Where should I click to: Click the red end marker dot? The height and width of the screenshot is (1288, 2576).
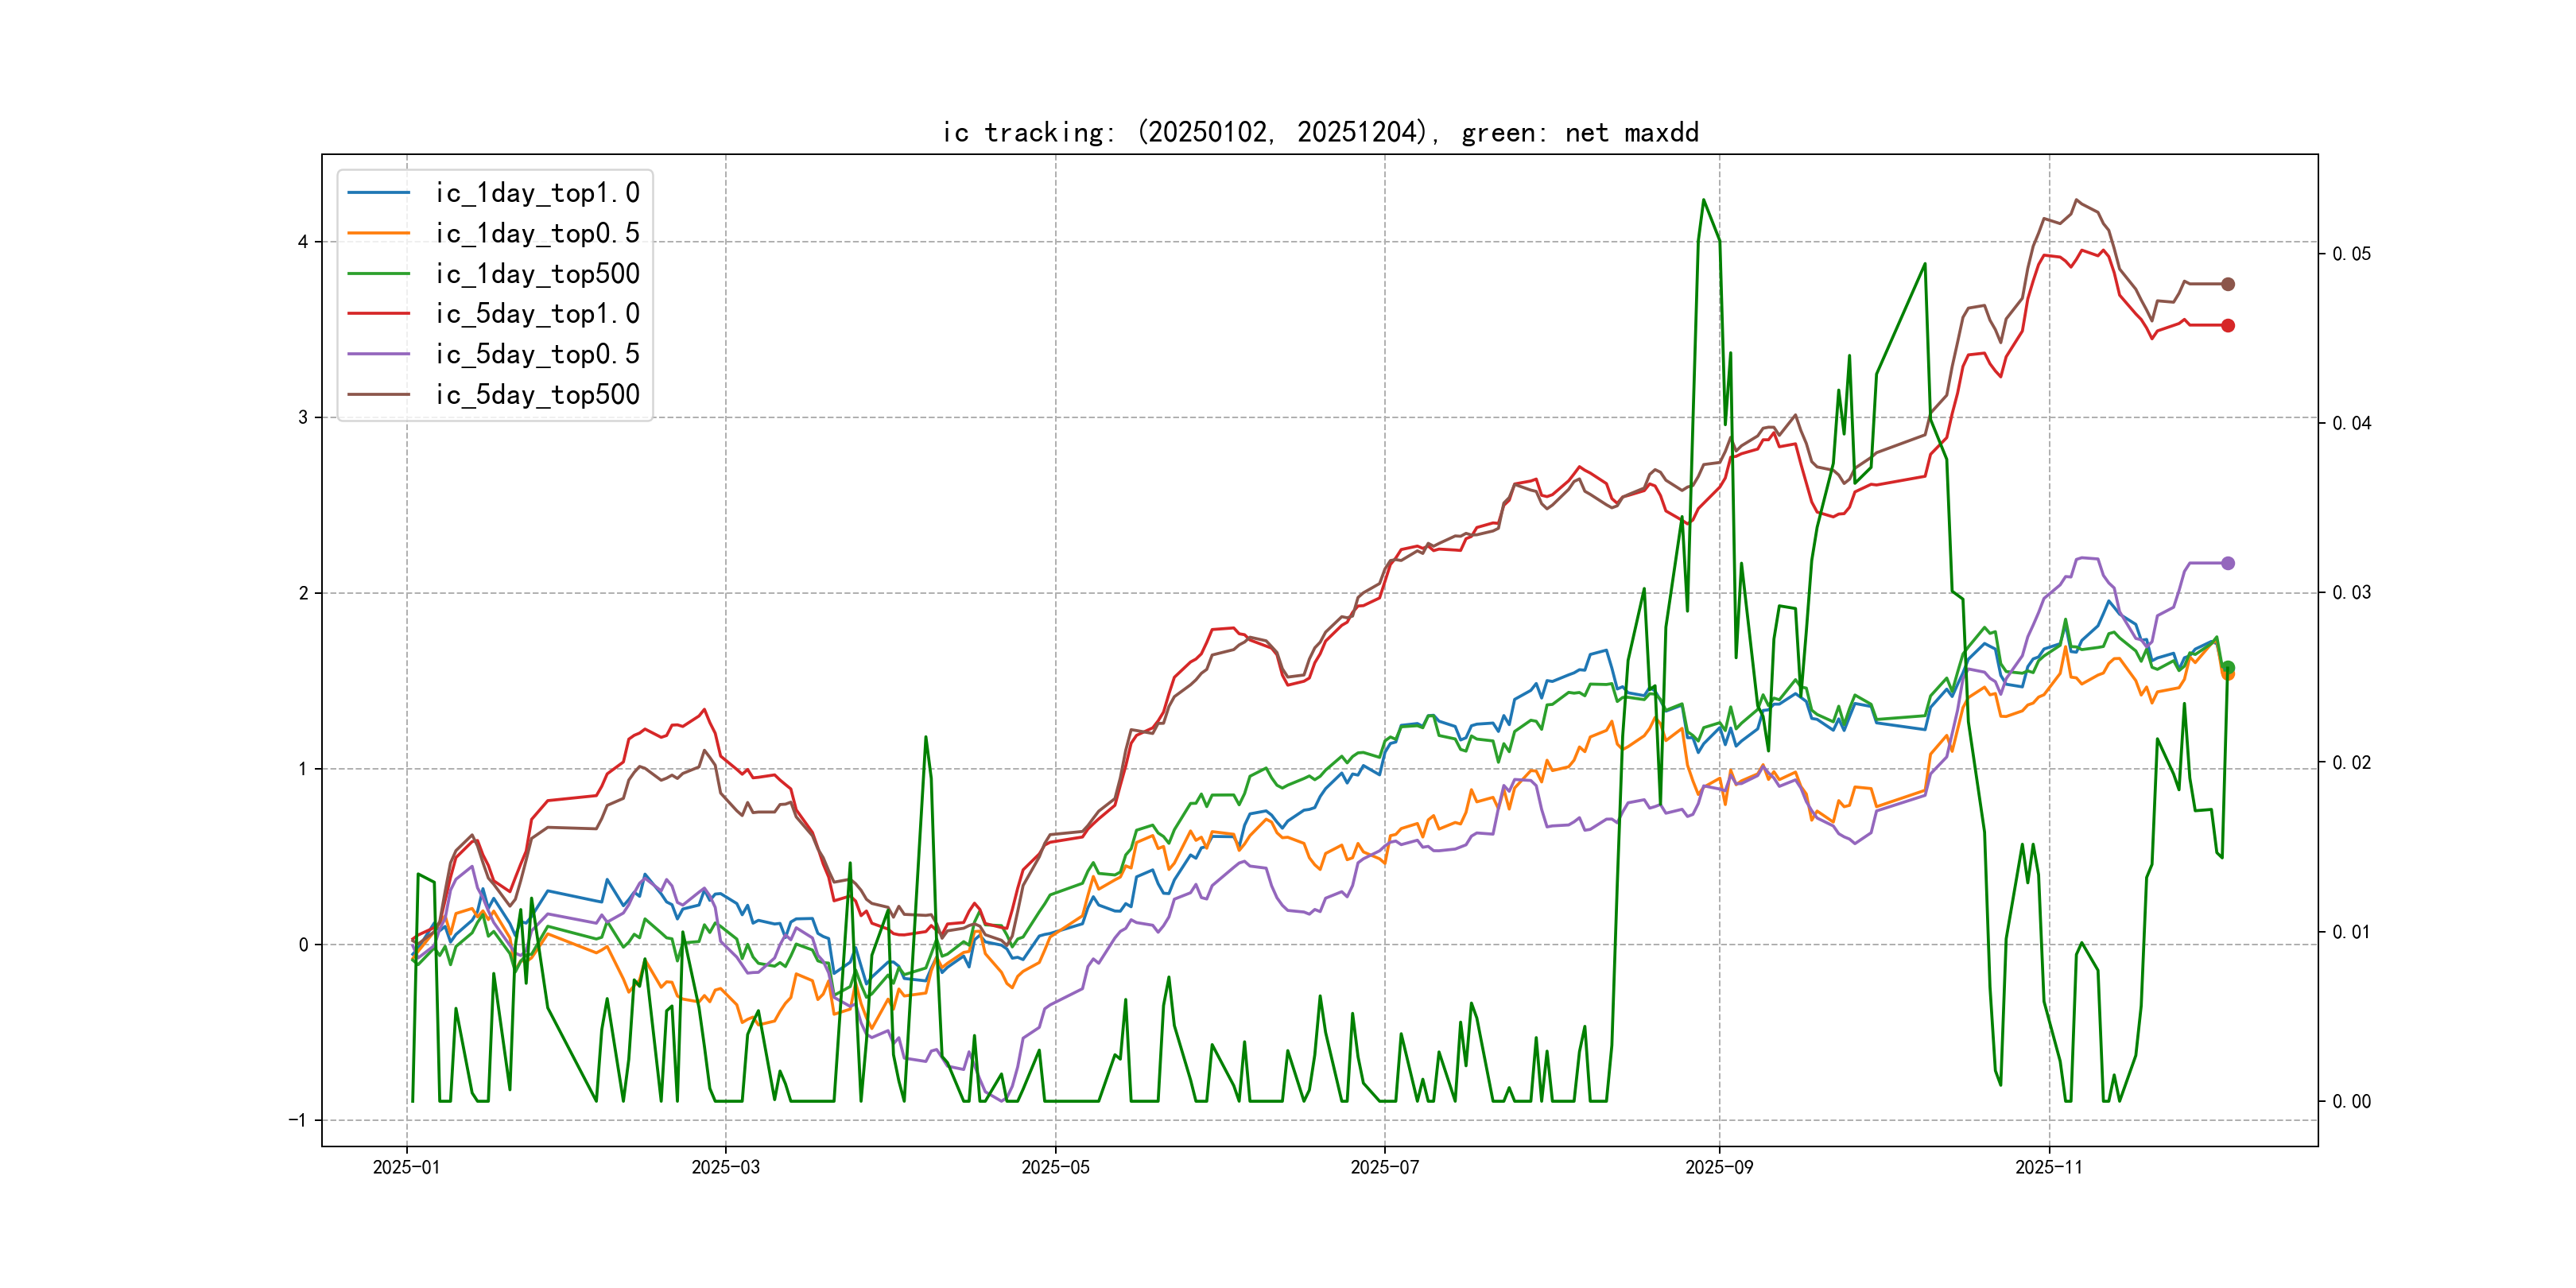(2228, 325)
